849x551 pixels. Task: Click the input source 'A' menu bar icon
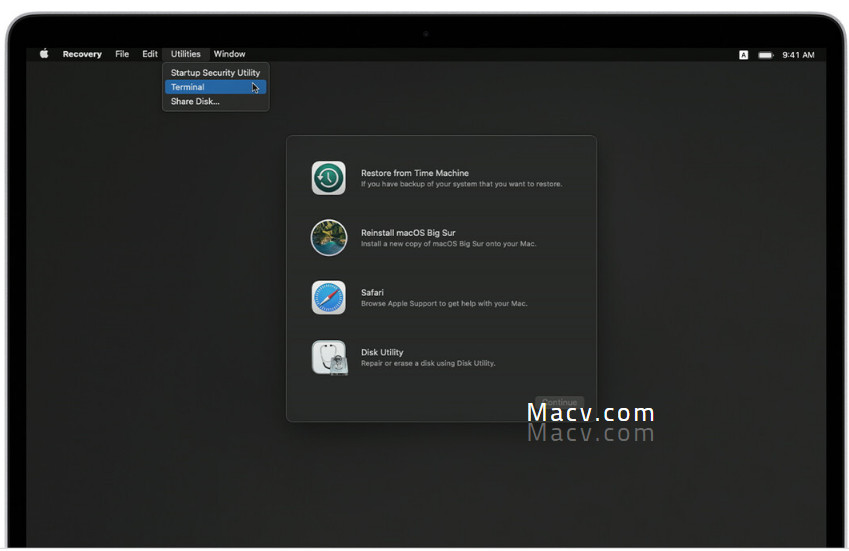[x=743, y=55]
